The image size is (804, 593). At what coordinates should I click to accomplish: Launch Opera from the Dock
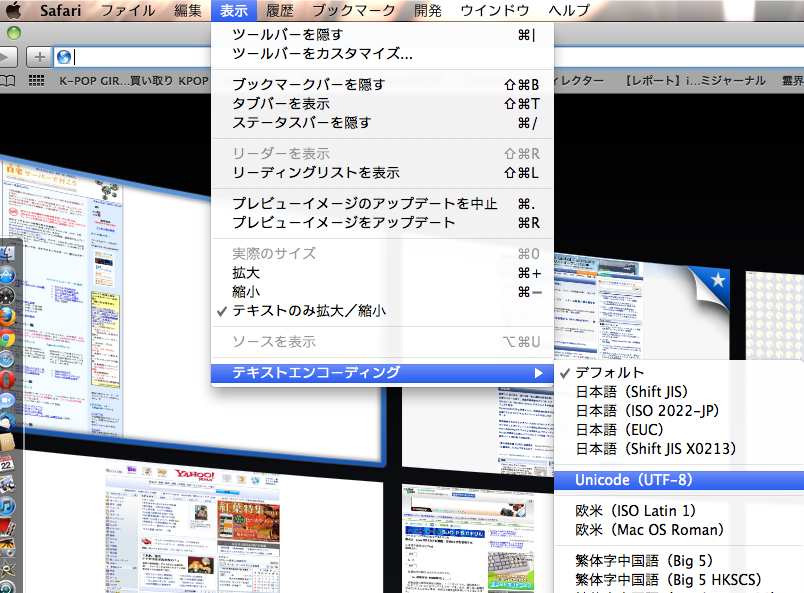coord(7,380)
